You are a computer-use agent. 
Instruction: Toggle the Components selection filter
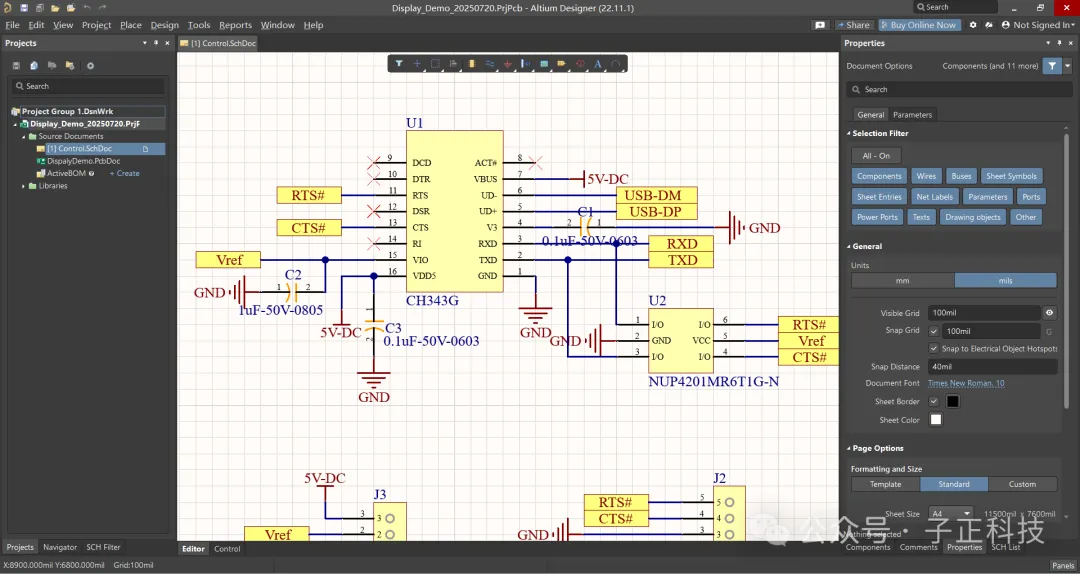879,176
